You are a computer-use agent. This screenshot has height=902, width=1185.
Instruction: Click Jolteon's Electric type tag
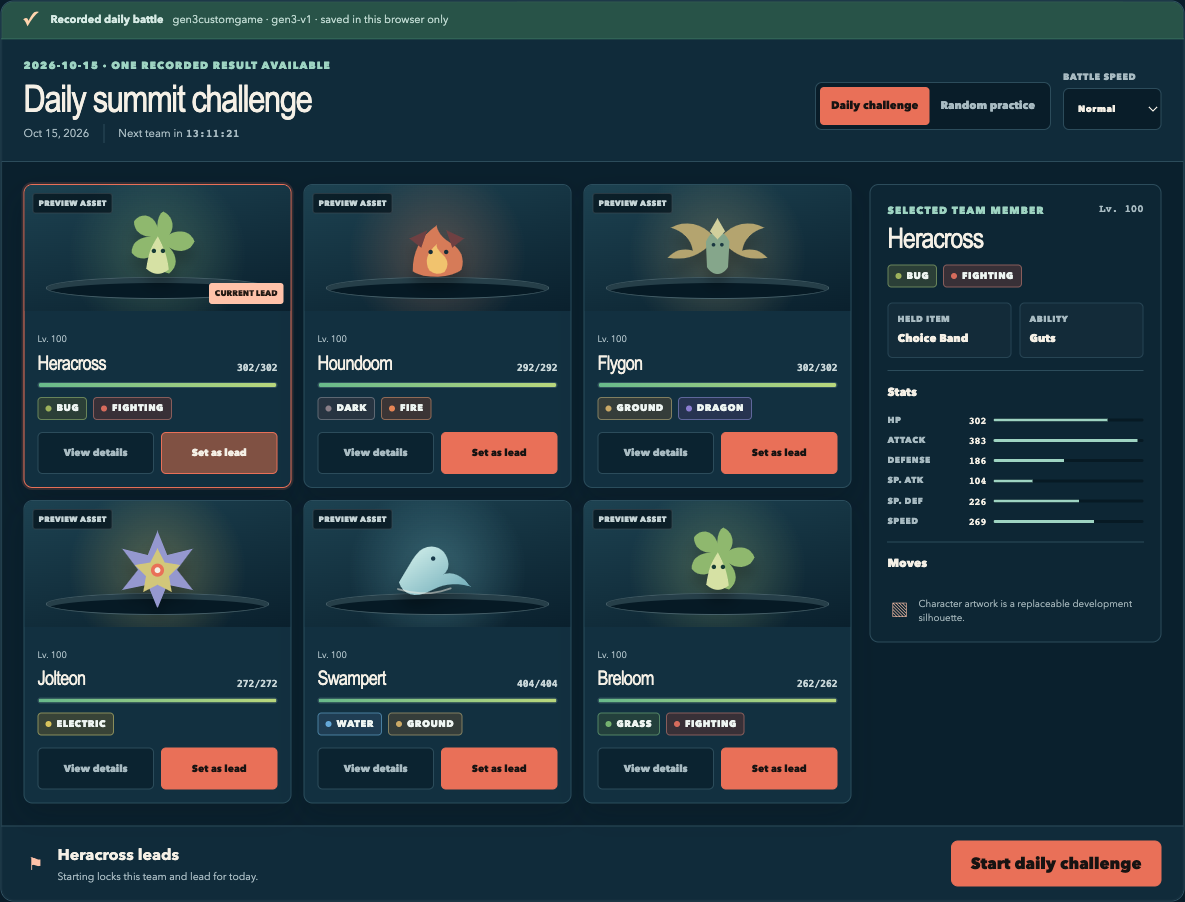(76, 724)
